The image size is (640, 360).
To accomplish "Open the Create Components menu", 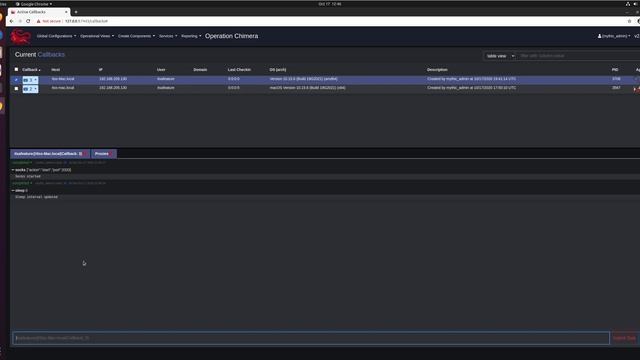I will pyautogui.click(x=136, y=36).
